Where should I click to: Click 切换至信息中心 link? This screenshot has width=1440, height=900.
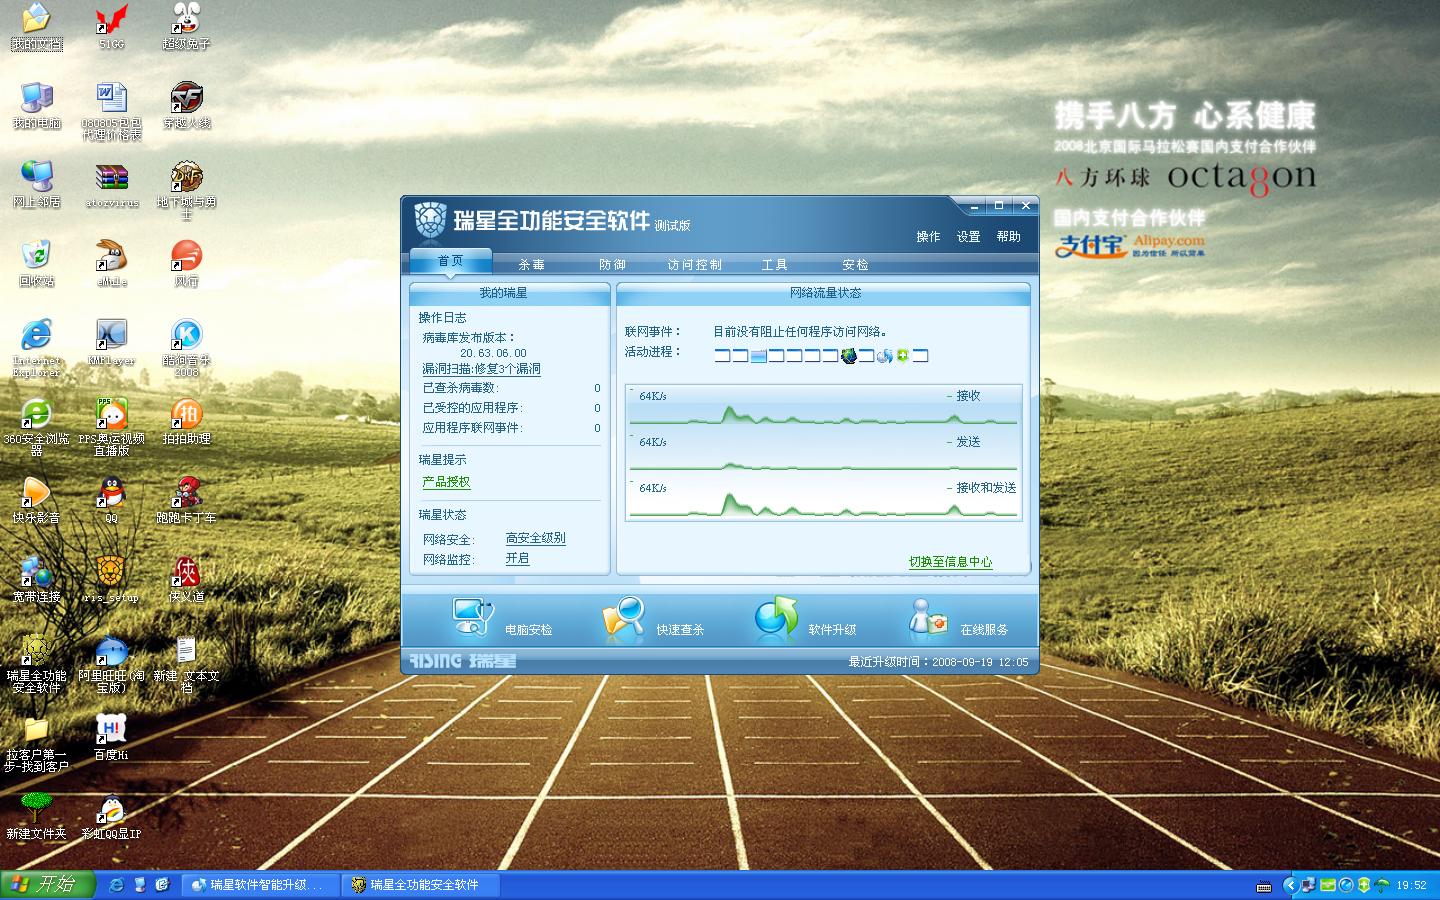point(950,562)
